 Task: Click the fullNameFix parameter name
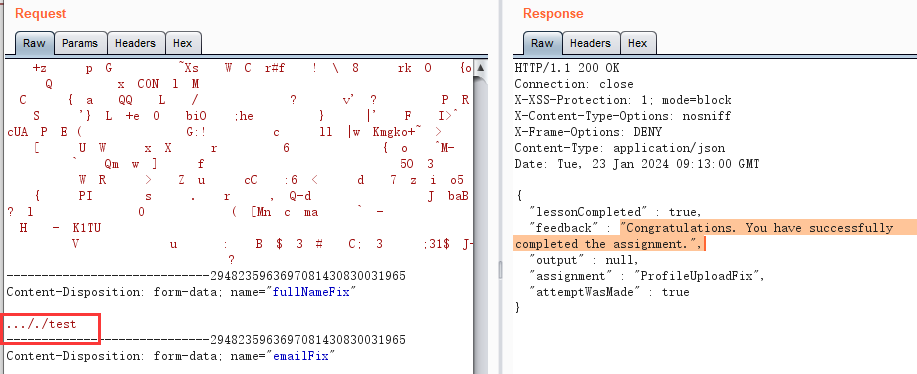[311, 292]
